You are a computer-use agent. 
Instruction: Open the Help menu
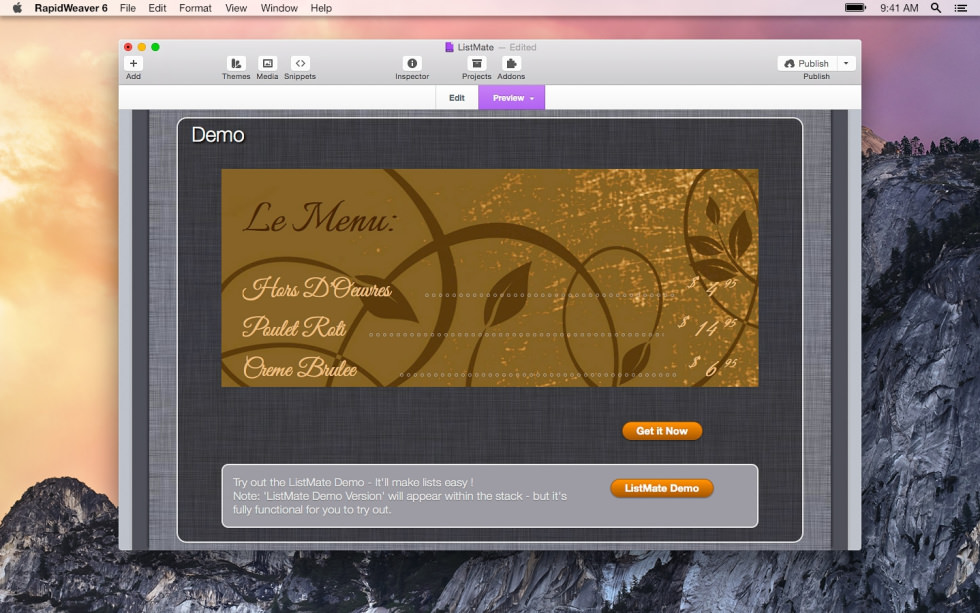[321, 8]
